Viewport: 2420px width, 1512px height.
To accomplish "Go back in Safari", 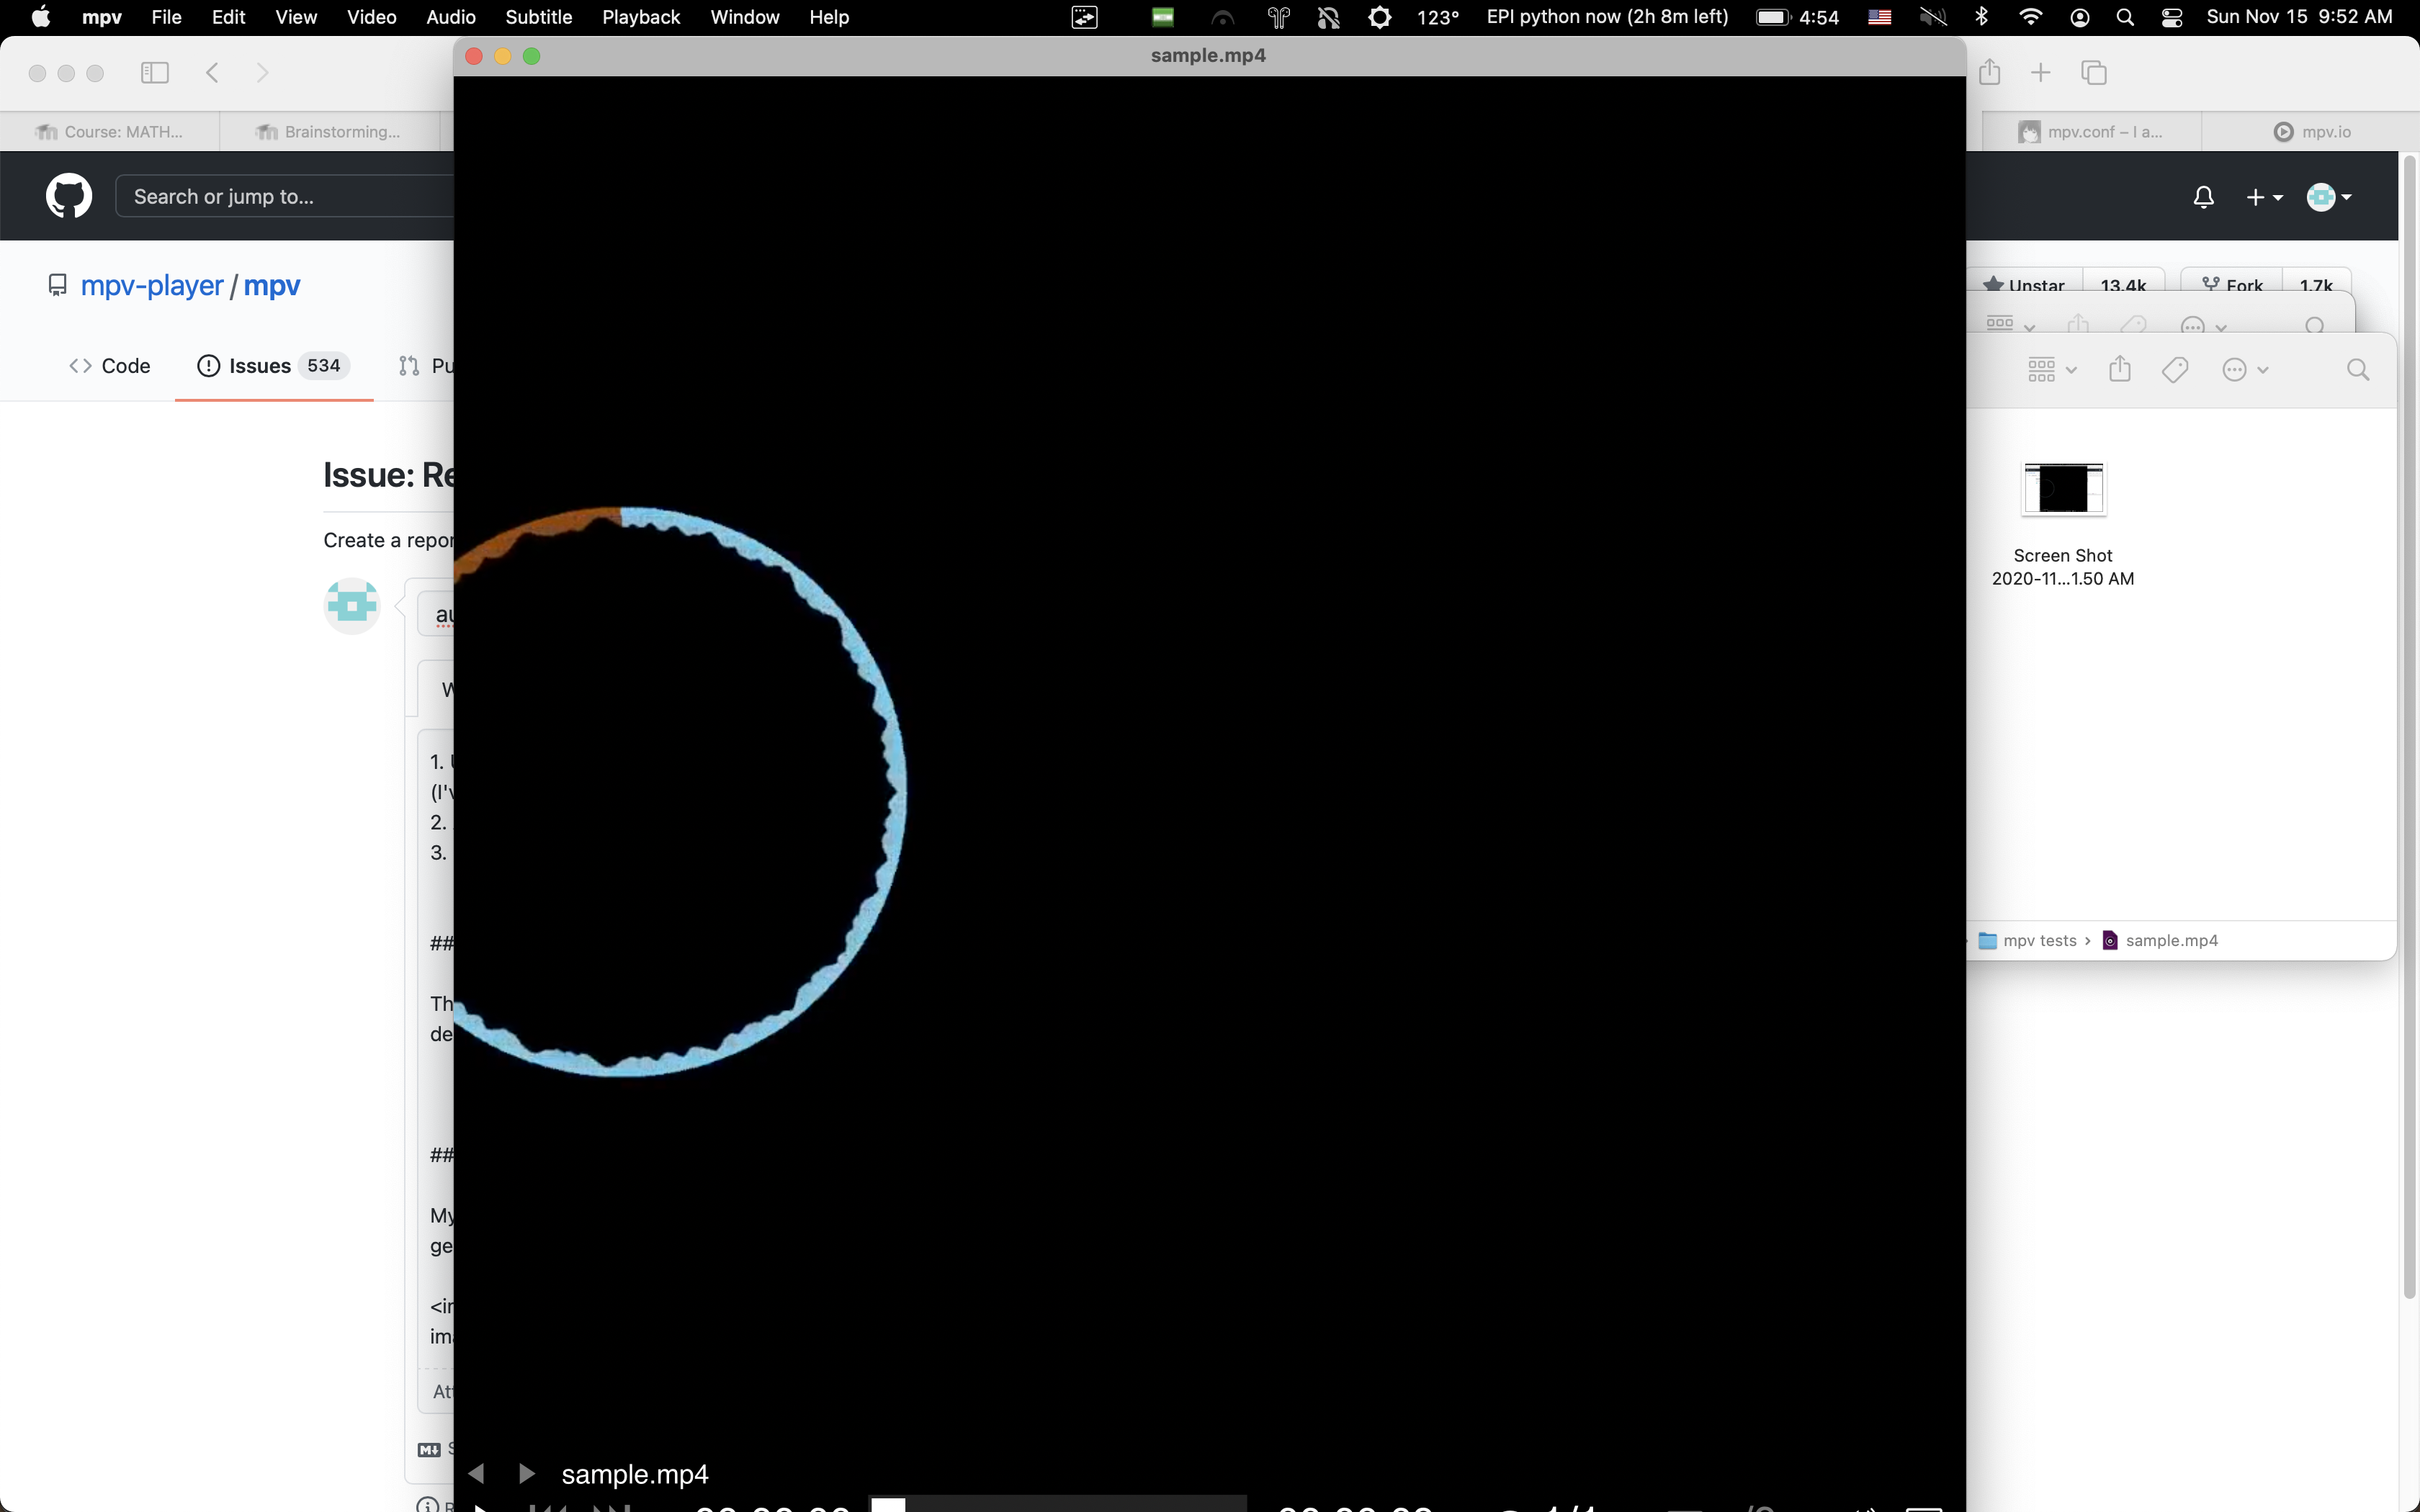I will 212,72.
